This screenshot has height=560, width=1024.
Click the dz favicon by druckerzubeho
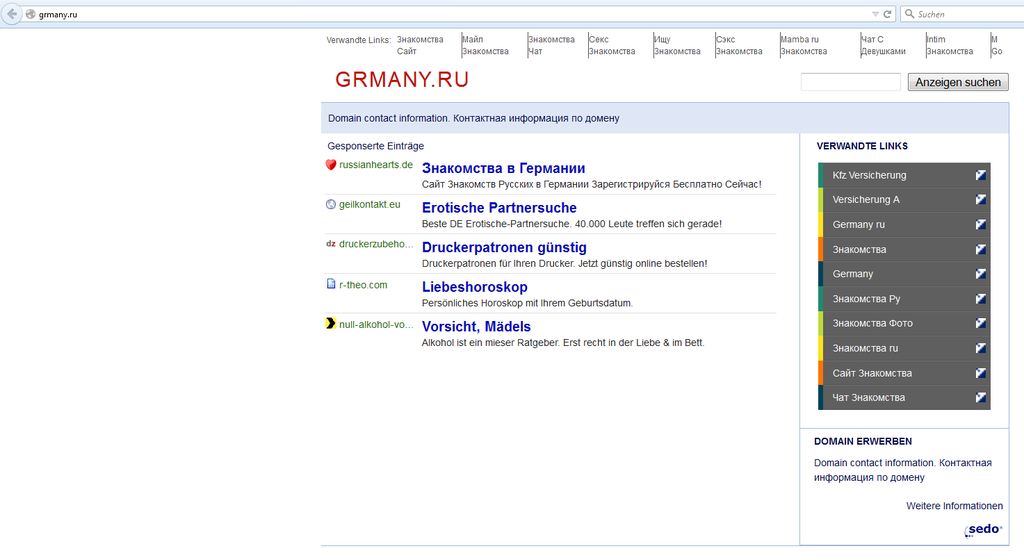(x=330, y=244)
